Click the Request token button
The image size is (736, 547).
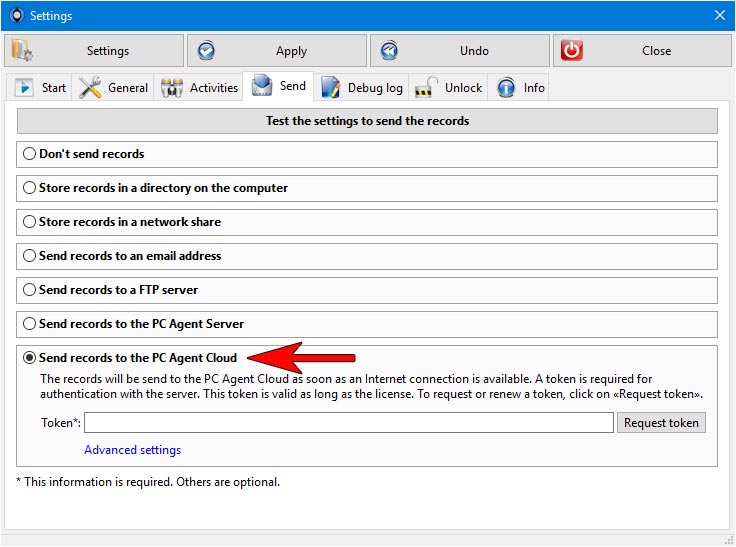[x=661, y=423]
